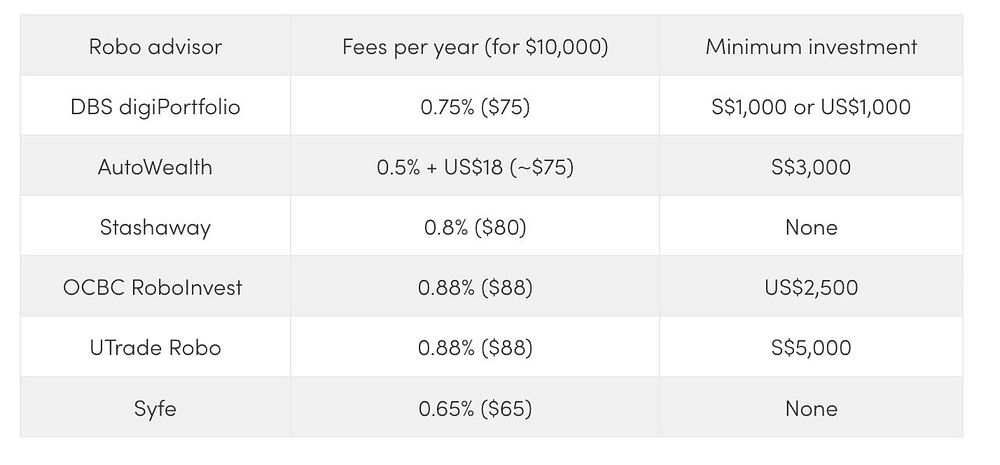Viewport: 1000px width, 465px height.
Task: Click the 0.8% ($80) fee cell
Action: [x=475, y=227]
